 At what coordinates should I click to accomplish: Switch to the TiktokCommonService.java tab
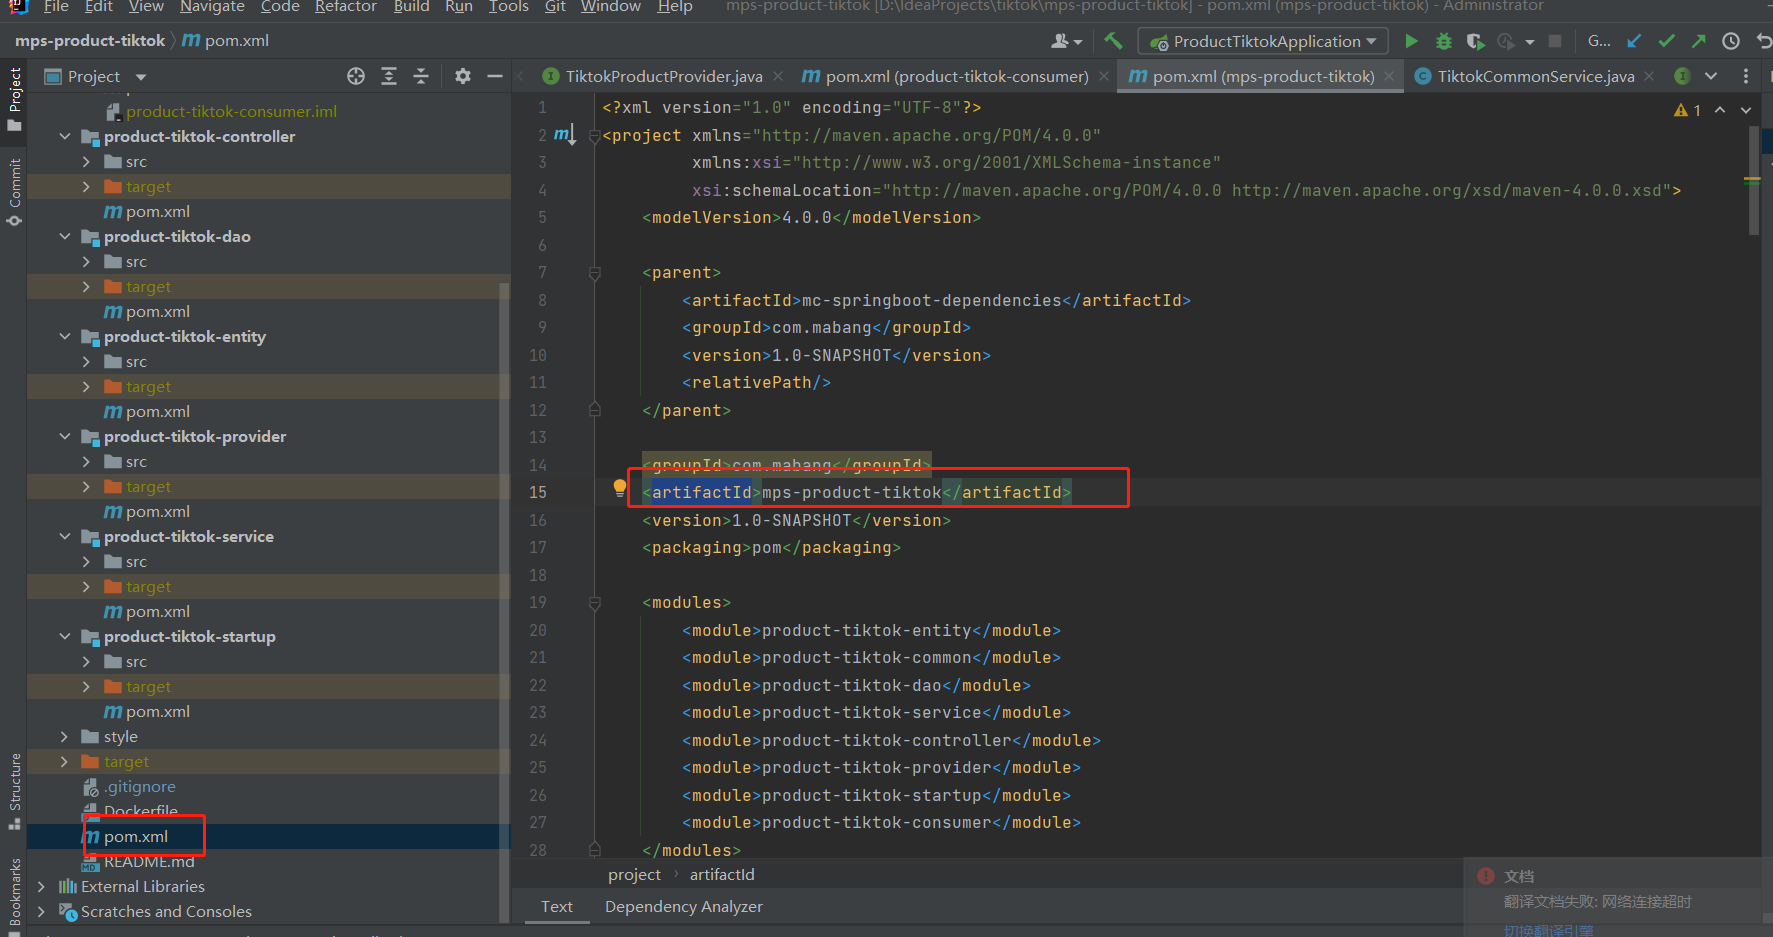1535,76
